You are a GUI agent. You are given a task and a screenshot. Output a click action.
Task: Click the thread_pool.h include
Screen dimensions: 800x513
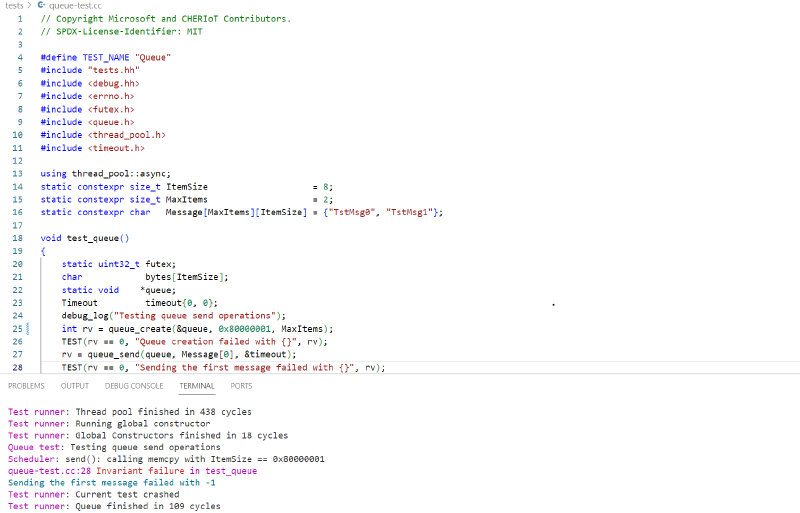(127, 134)
